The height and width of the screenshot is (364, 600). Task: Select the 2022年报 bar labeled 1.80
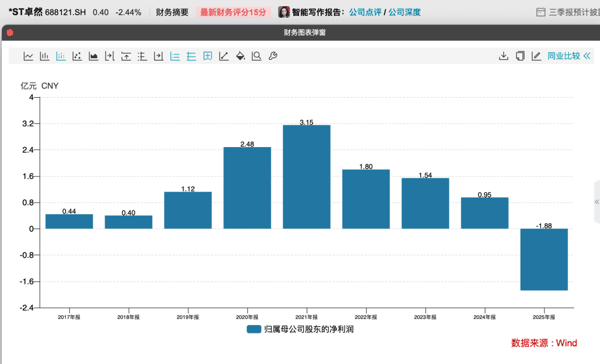366,199
